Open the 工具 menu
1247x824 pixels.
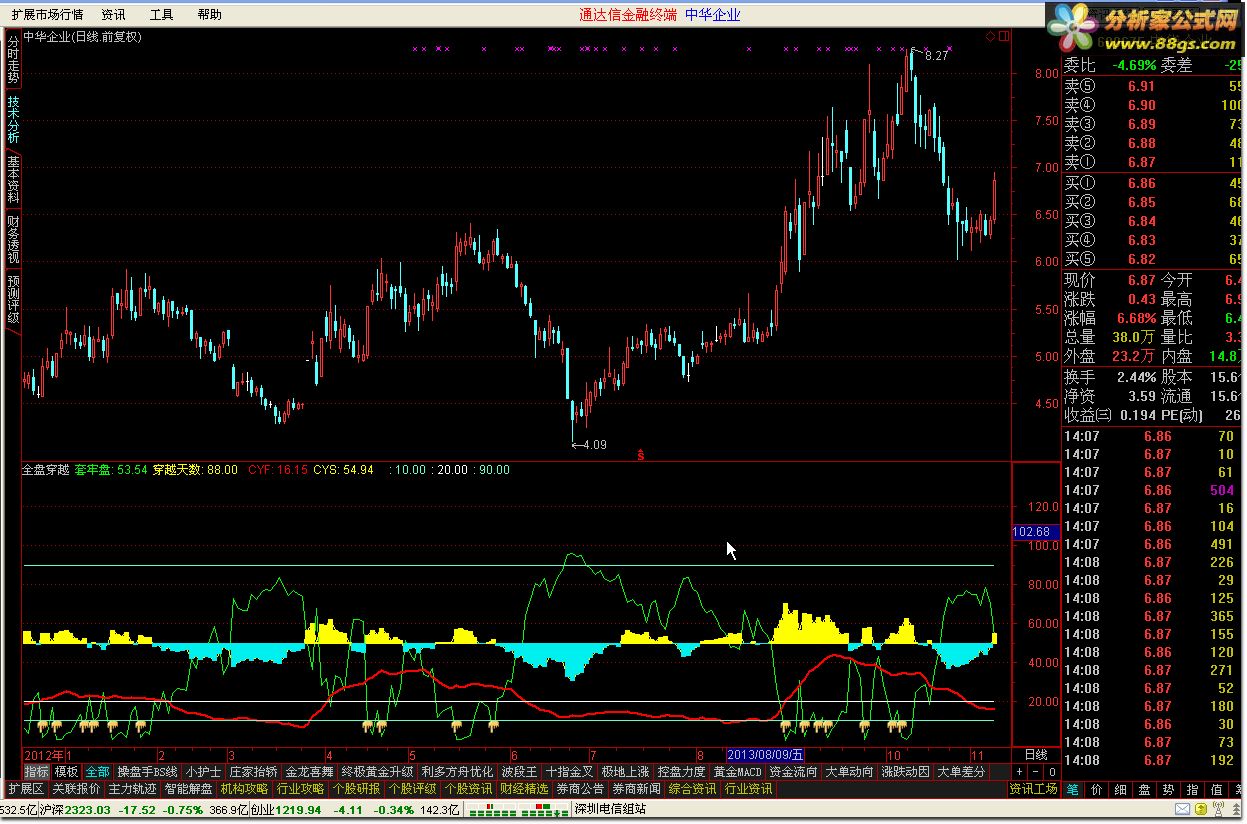pyautogui.click(x=161, y=14)
